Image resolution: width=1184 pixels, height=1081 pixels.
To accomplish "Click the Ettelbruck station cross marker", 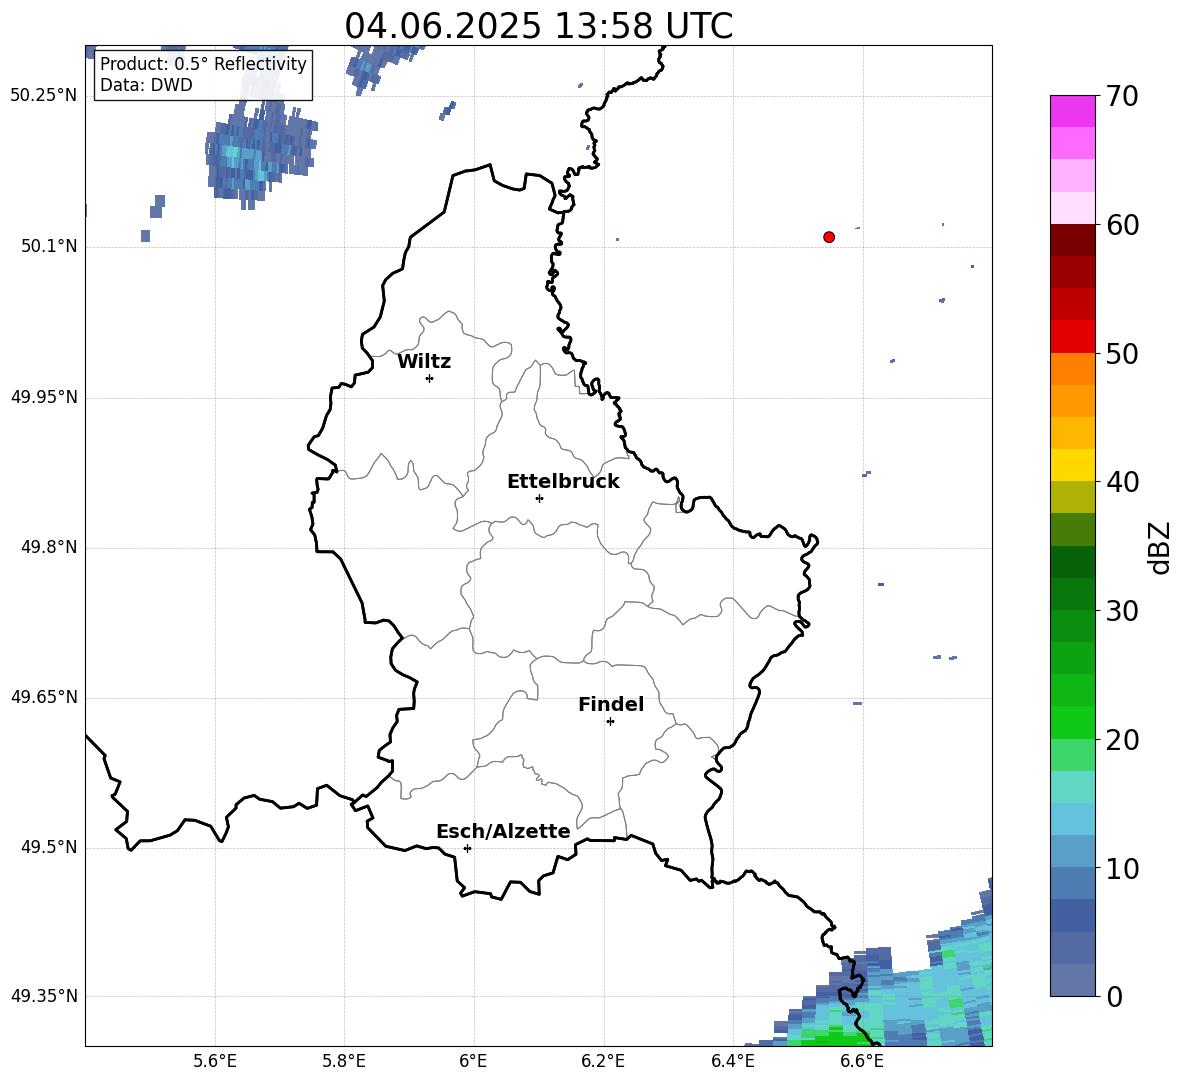I will click(539, 498).
